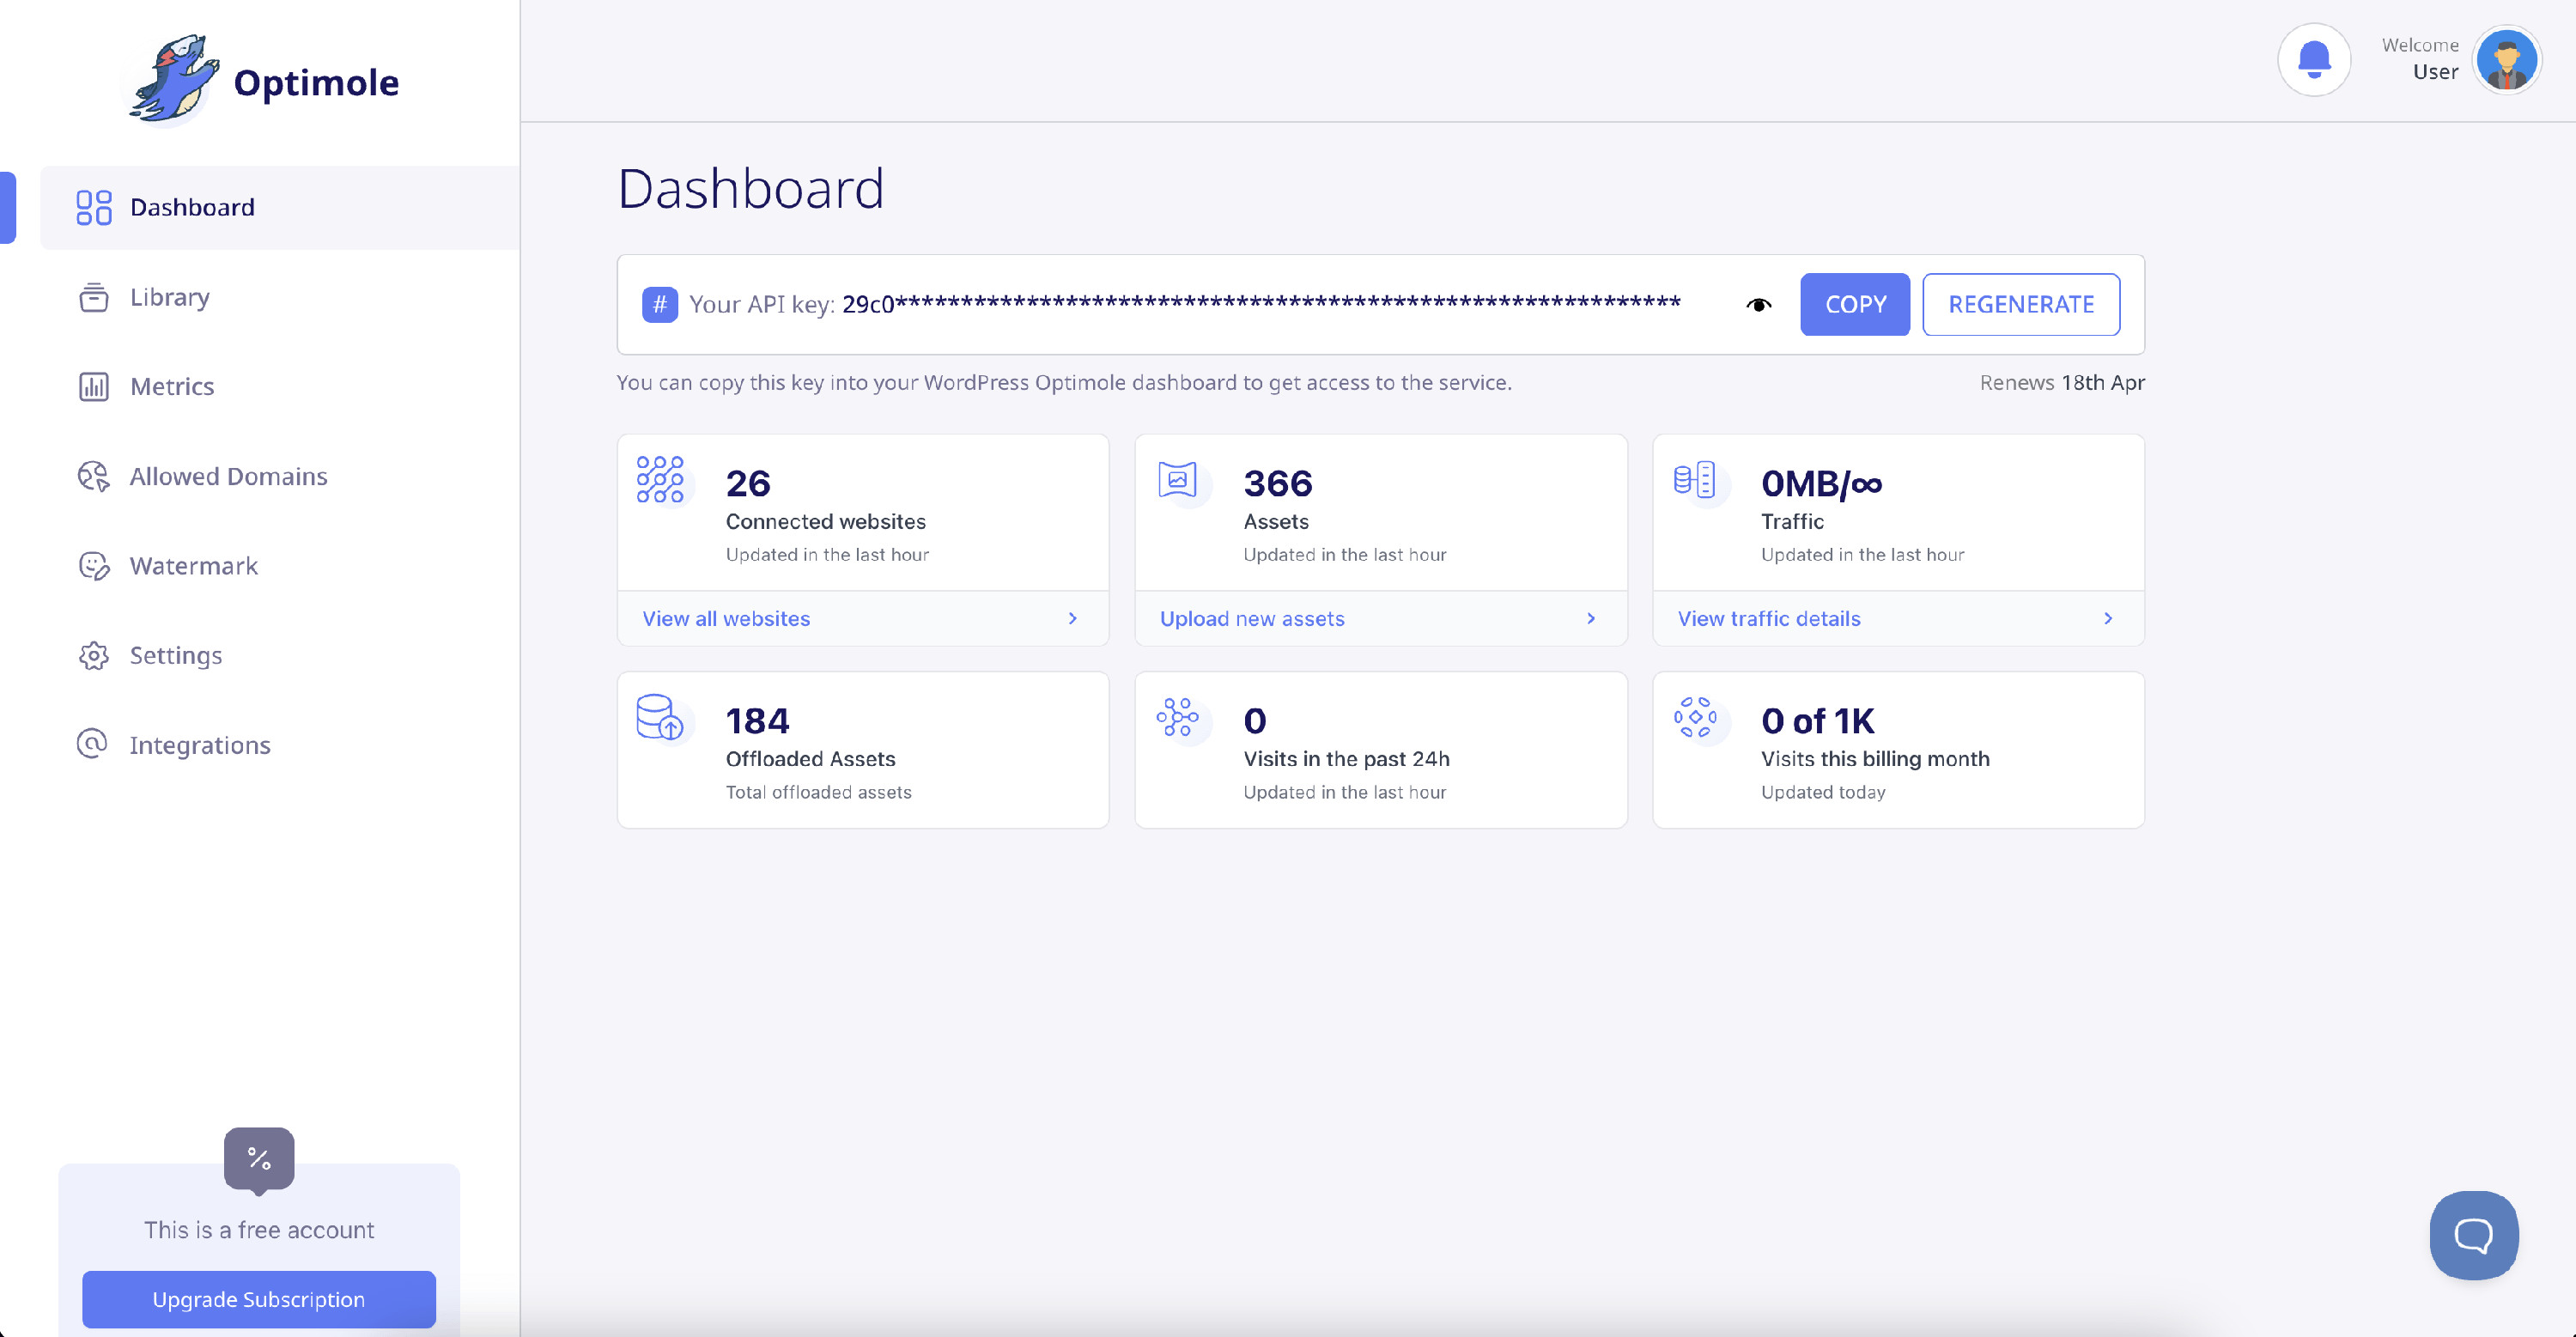The image size is (2576, 1337).
Task: Expand the View all websites chevron
Action: (1073, 618)
